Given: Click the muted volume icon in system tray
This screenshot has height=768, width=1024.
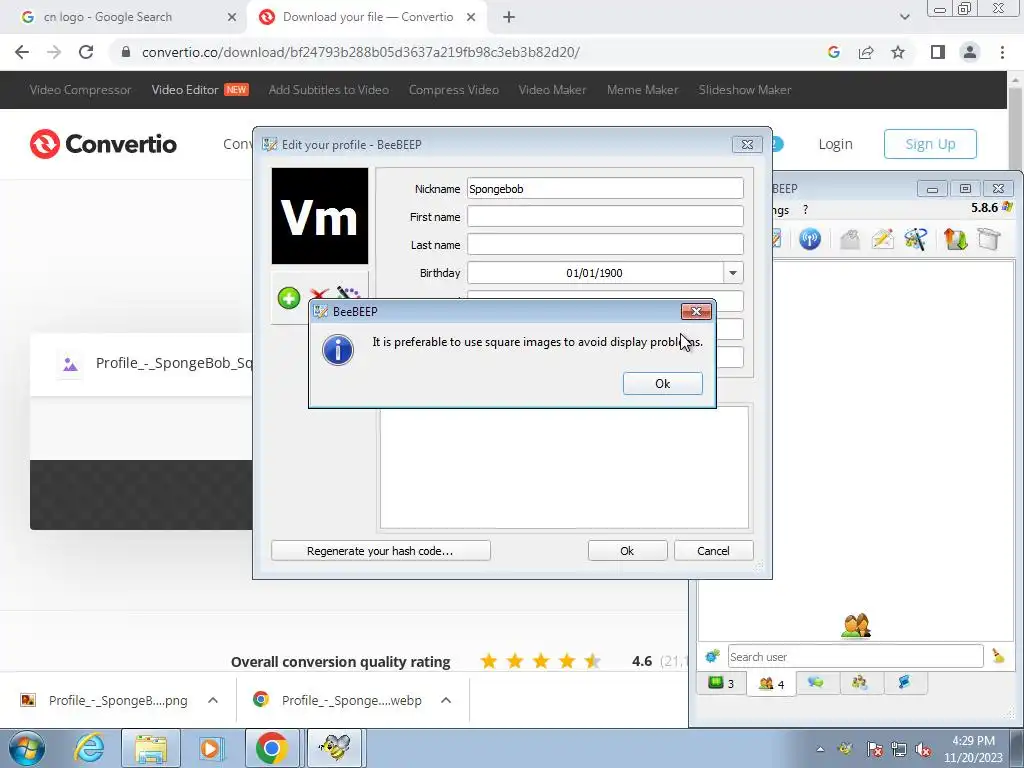Looking at the screenshot, I should tap(923, 749).
